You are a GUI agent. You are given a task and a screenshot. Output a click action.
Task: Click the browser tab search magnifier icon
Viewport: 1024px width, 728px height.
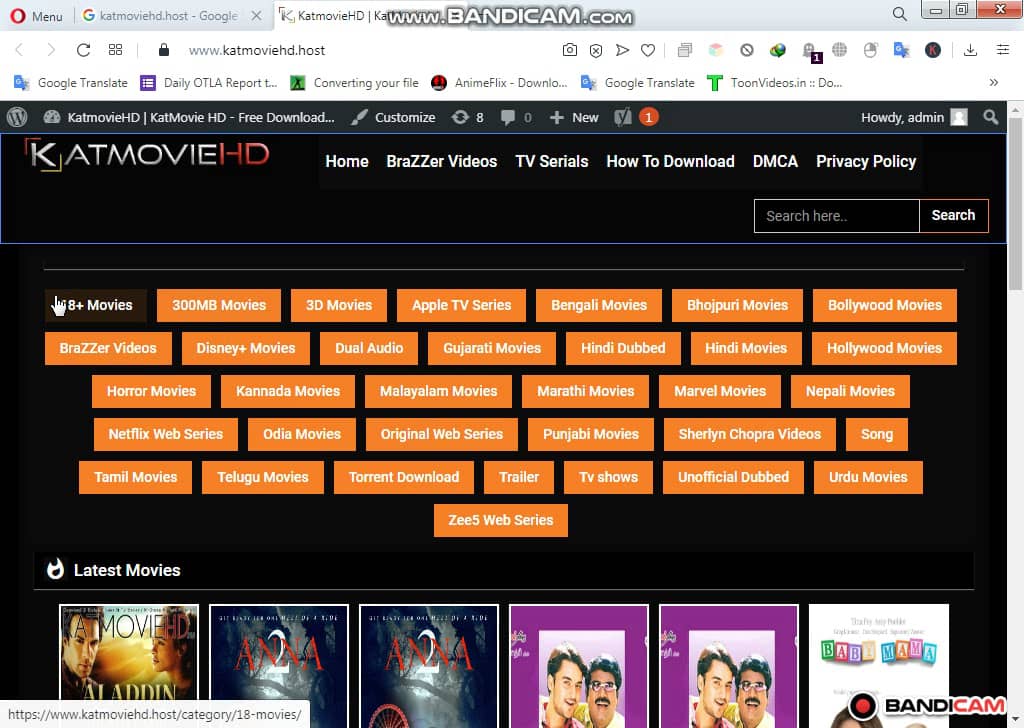tap(899, 14)
